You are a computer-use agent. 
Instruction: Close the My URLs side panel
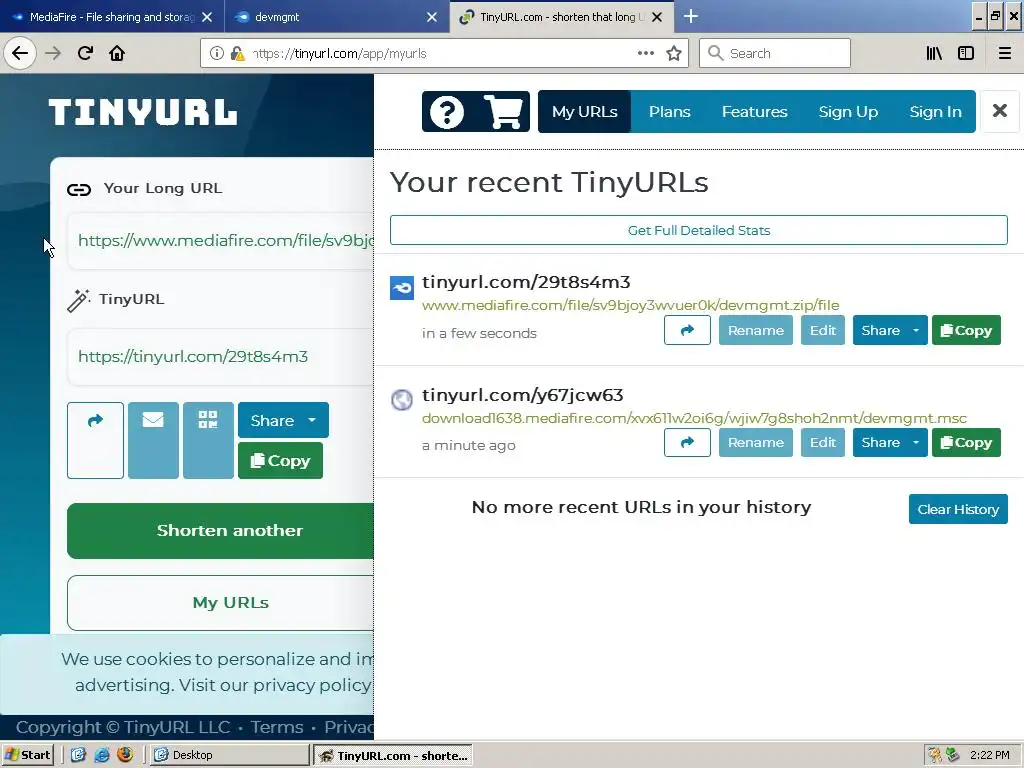click(x=1000, y=111)
